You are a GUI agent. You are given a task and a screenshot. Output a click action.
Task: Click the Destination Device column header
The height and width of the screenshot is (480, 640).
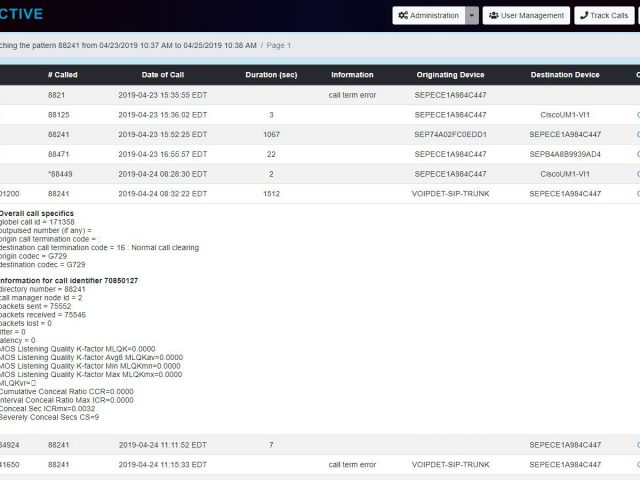[x=565, y=75]
